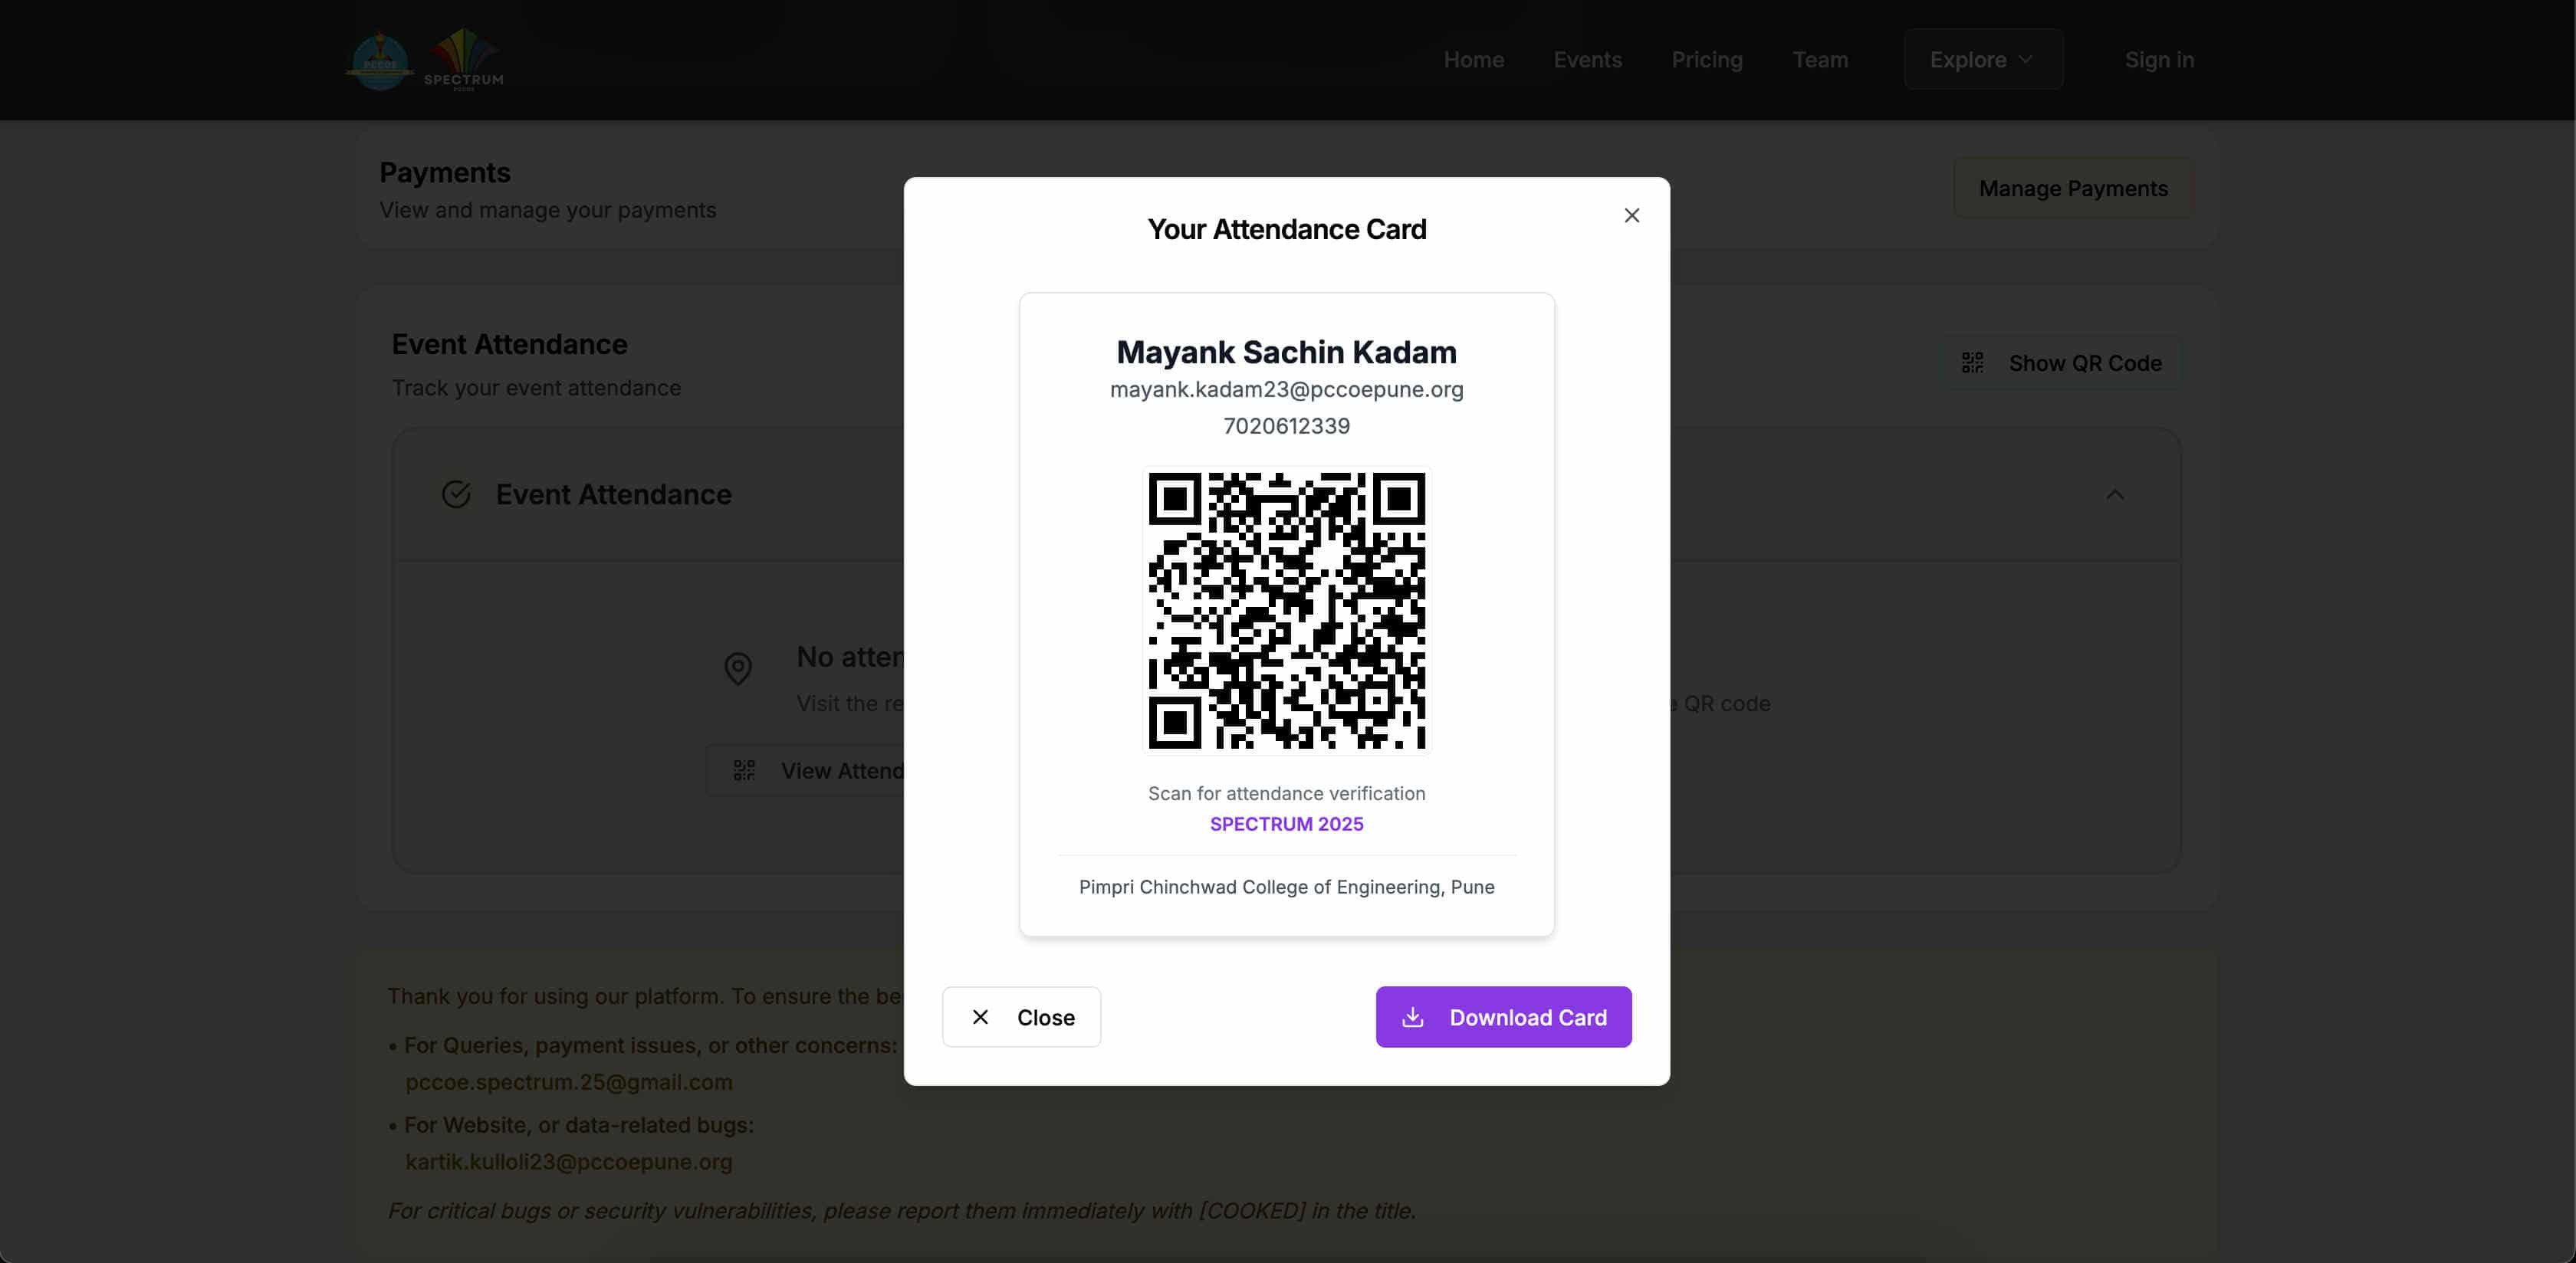Open the Events nav item
Image resolution: width=2576 pixels, height=1263 pixels.
1587,60
